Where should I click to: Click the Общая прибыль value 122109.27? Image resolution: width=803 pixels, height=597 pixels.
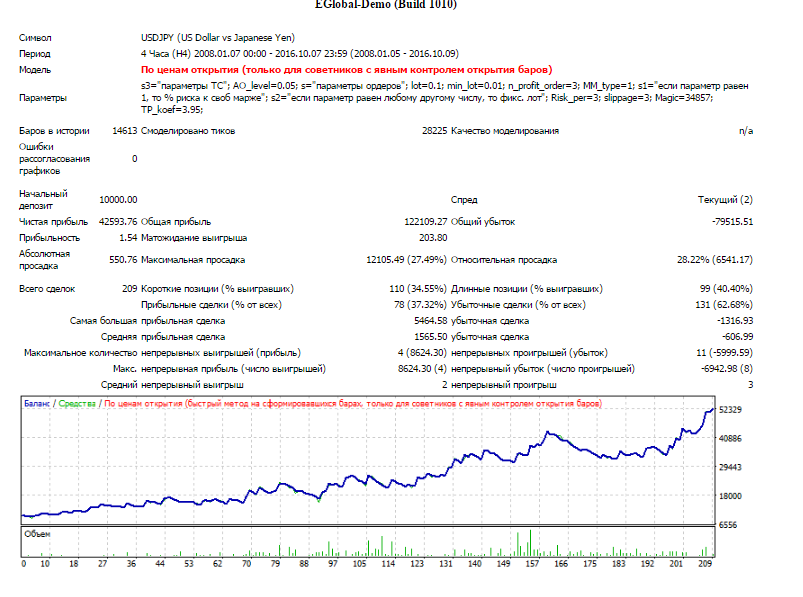pos(426,222)
